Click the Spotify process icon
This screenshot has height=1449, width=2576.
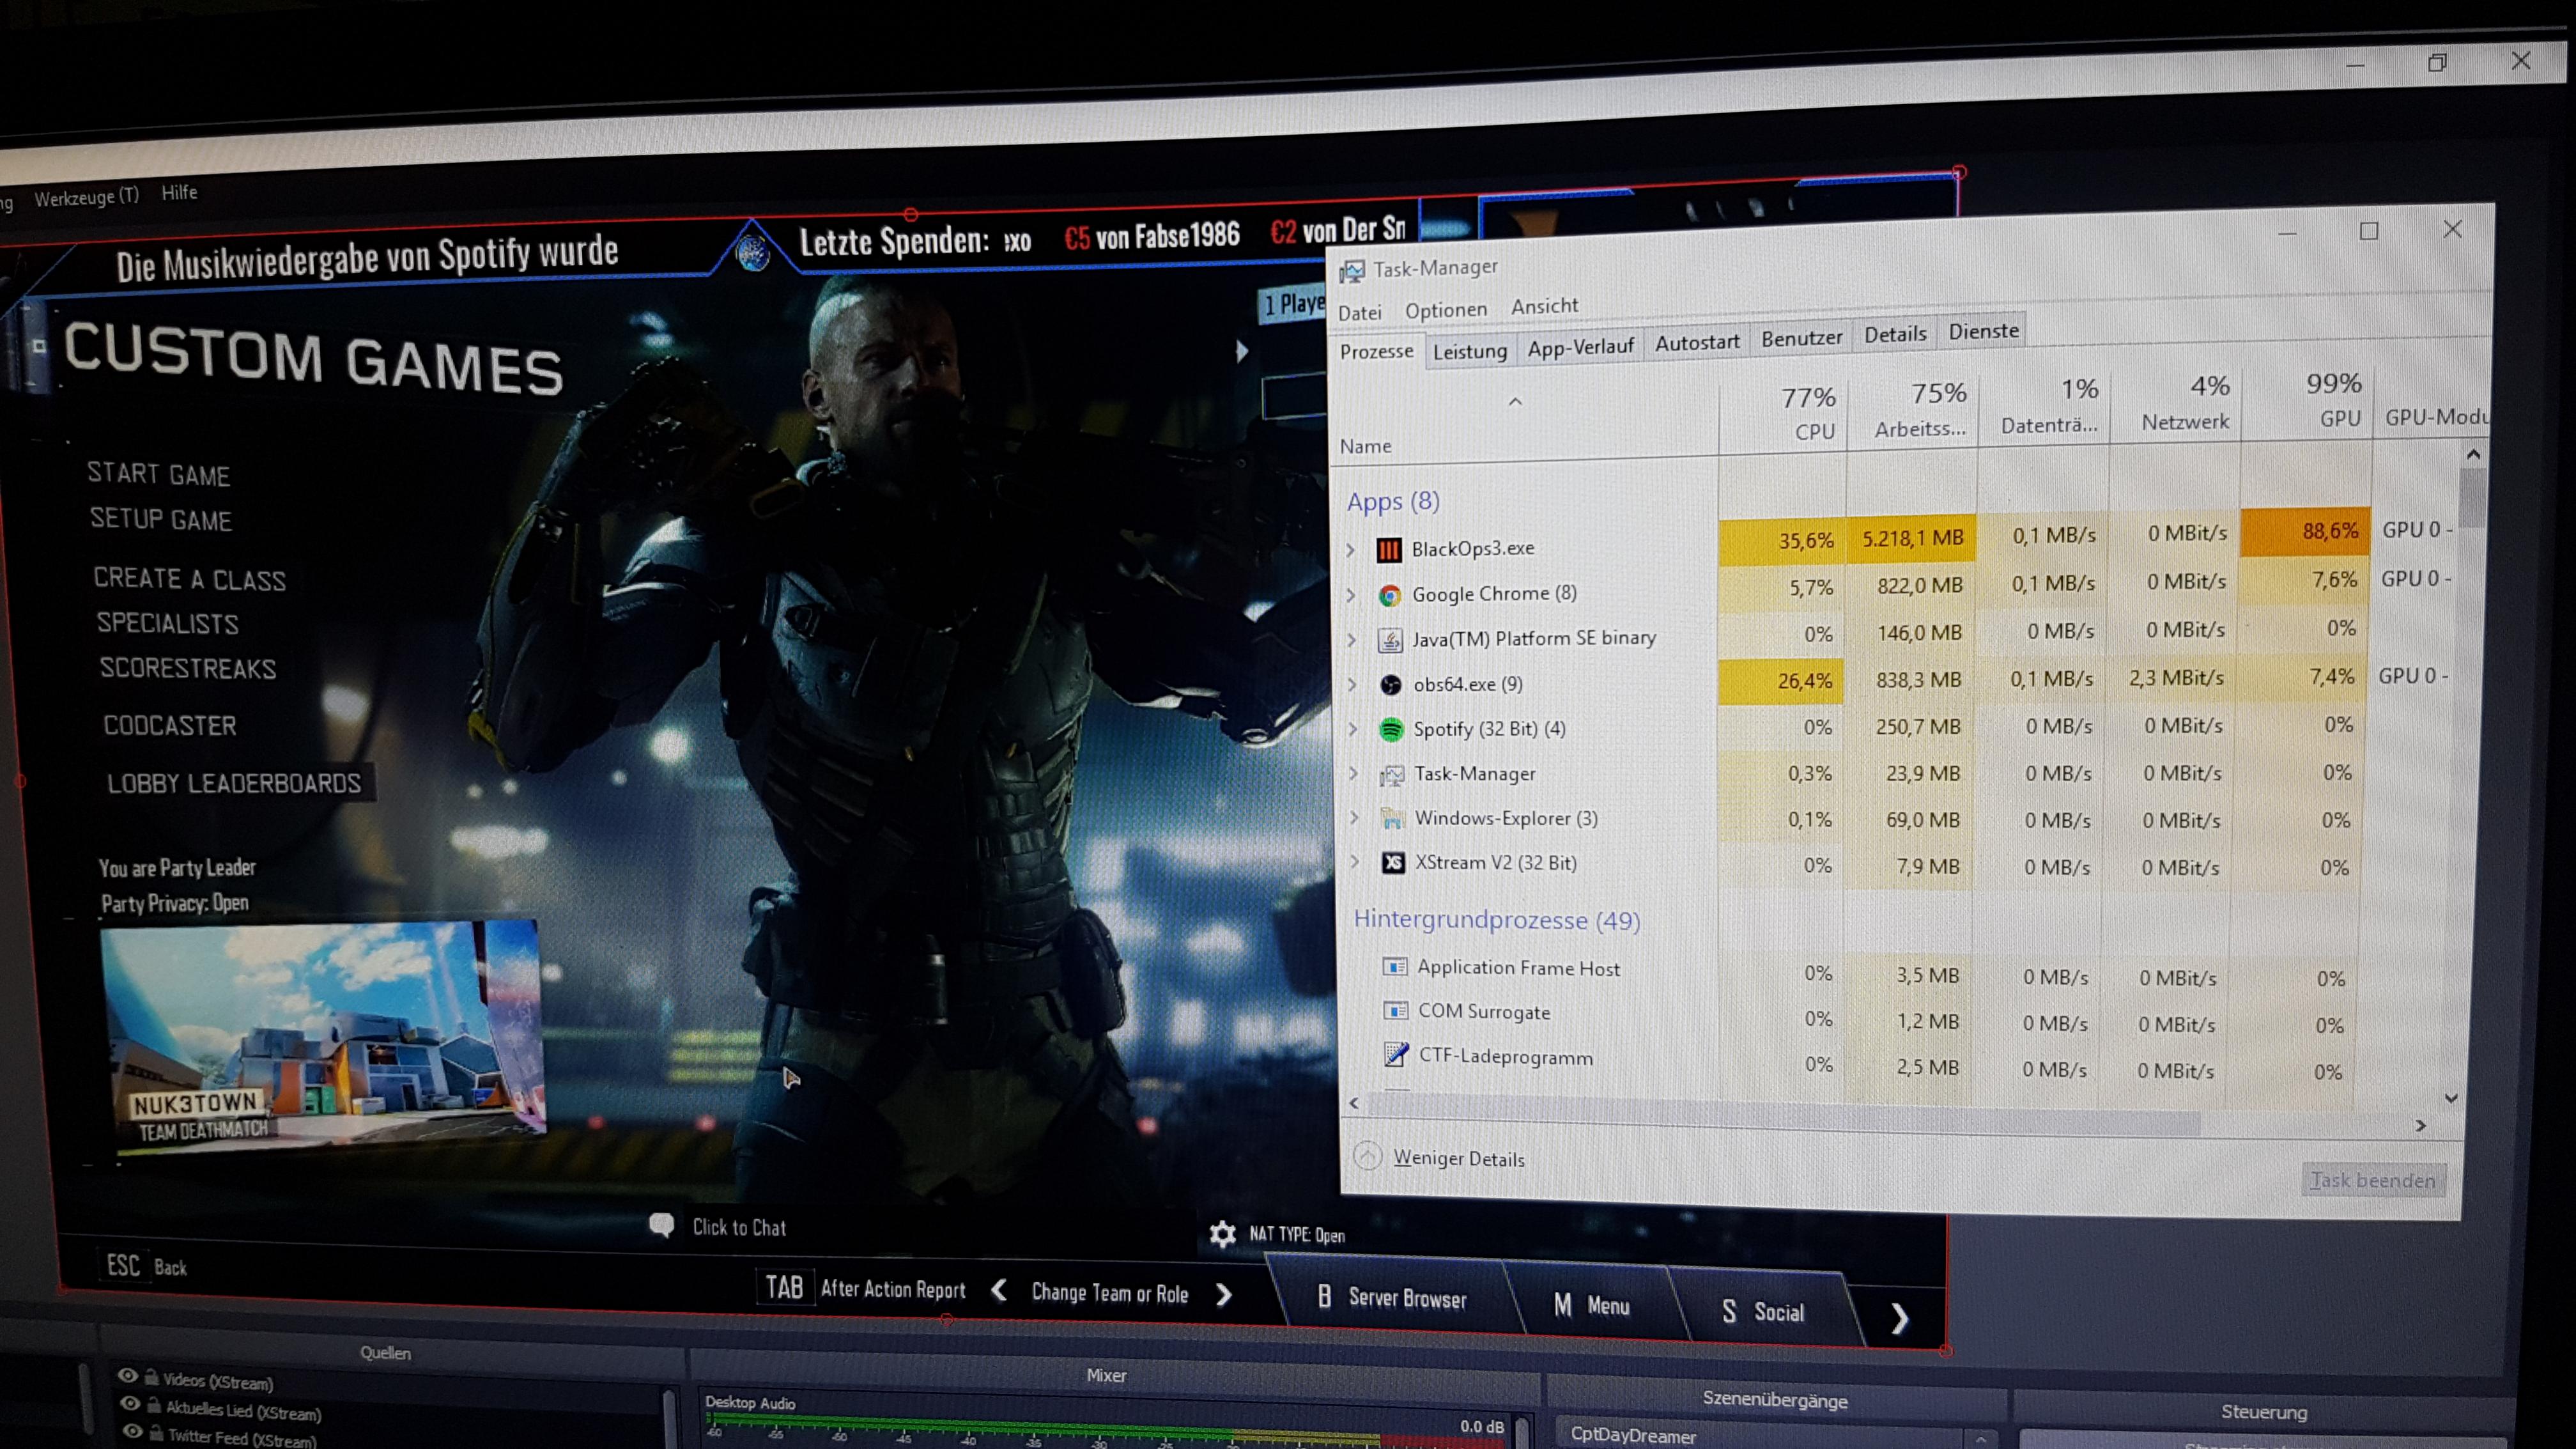pos(1391,730)
